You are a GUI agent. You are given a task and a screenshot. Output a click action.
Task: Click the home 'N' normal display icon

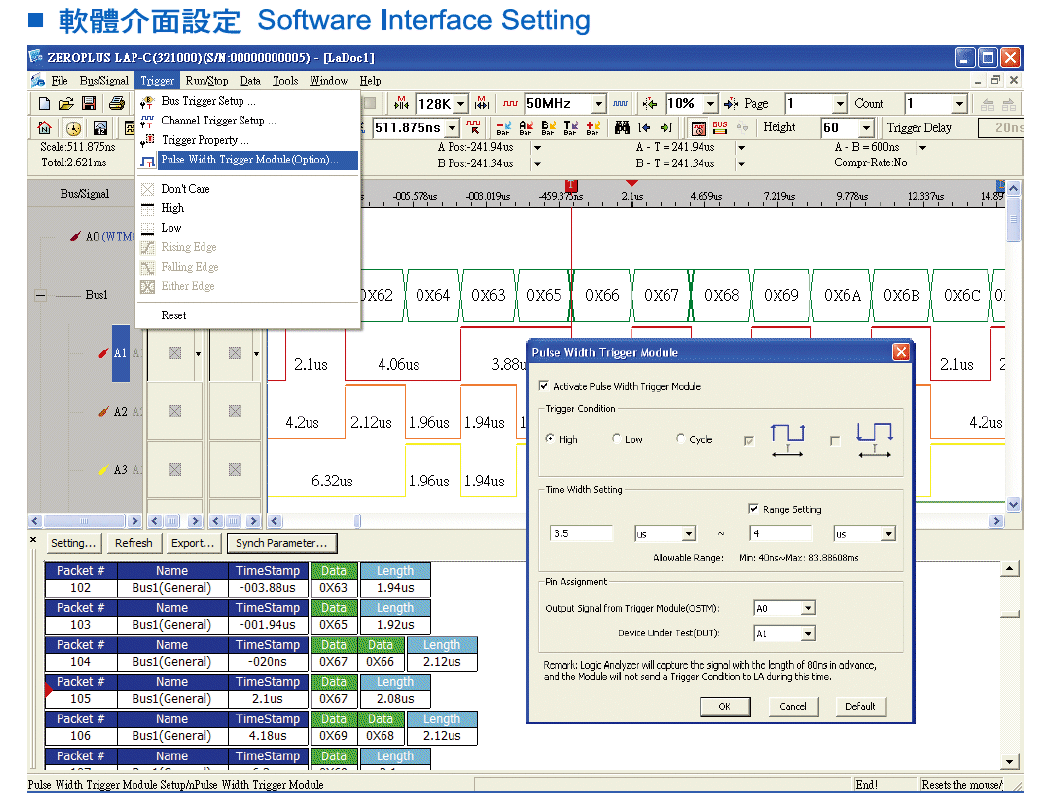point(44,128)
